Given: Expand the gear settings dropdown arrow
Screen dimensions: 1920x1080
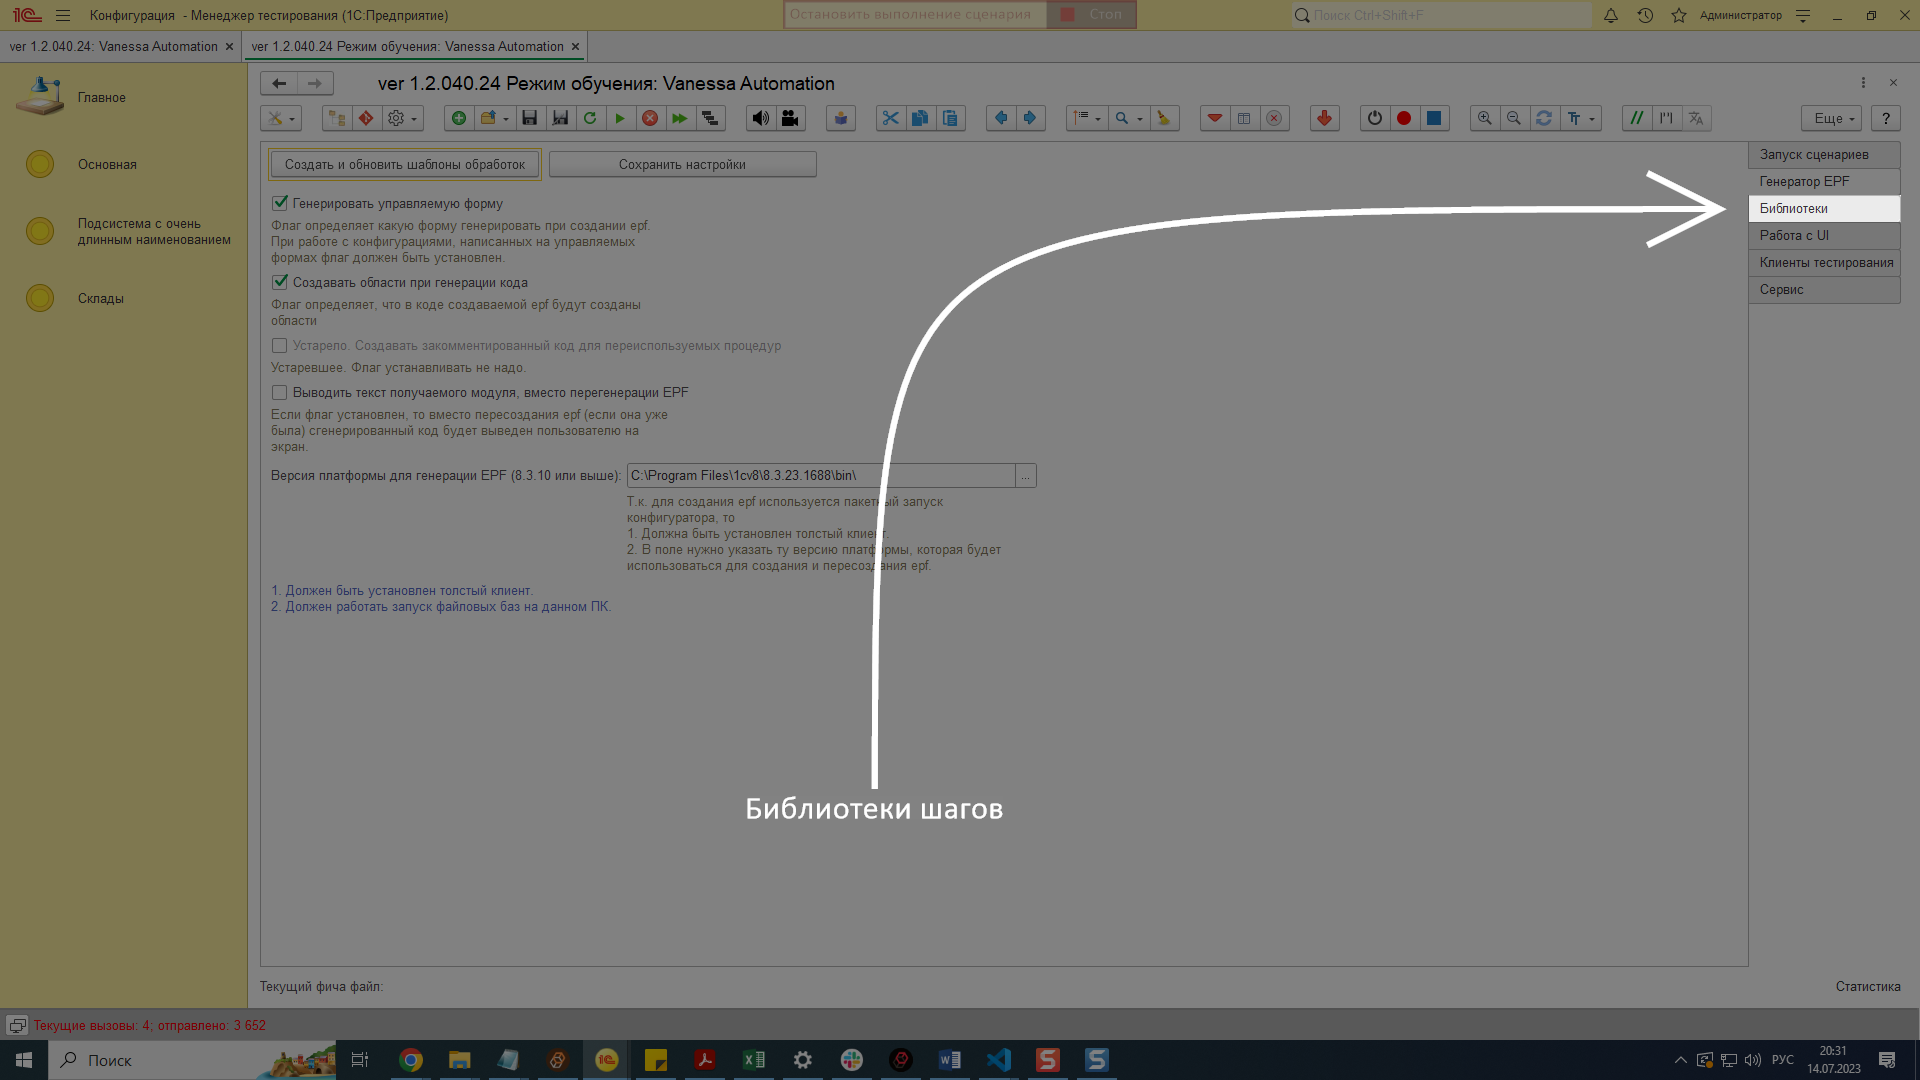Looking at the screenshot, I should (x=413, y=118).
